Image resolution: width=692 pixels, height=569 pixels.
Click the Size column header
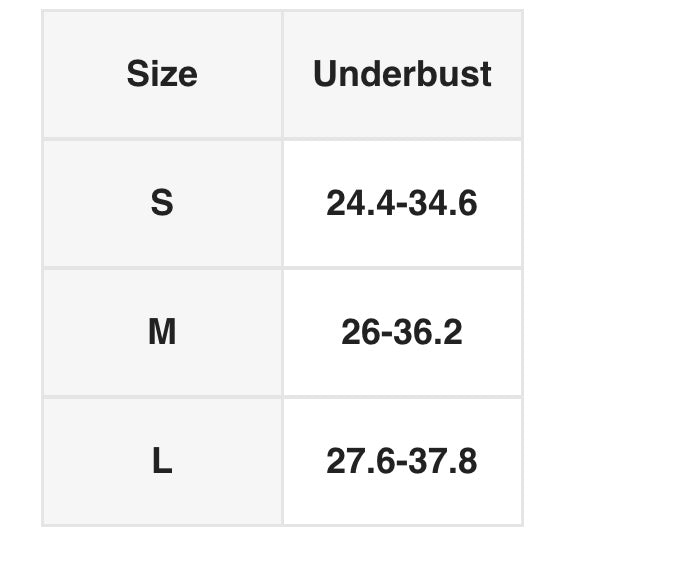tap(162, 74)
